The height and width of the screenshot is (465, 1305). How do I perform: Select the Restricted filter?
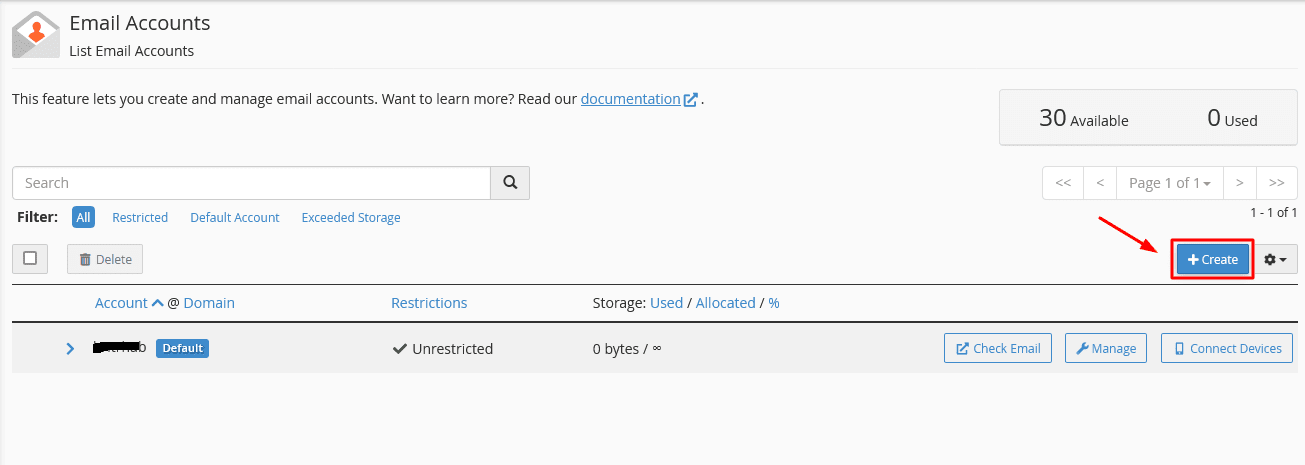140,217
